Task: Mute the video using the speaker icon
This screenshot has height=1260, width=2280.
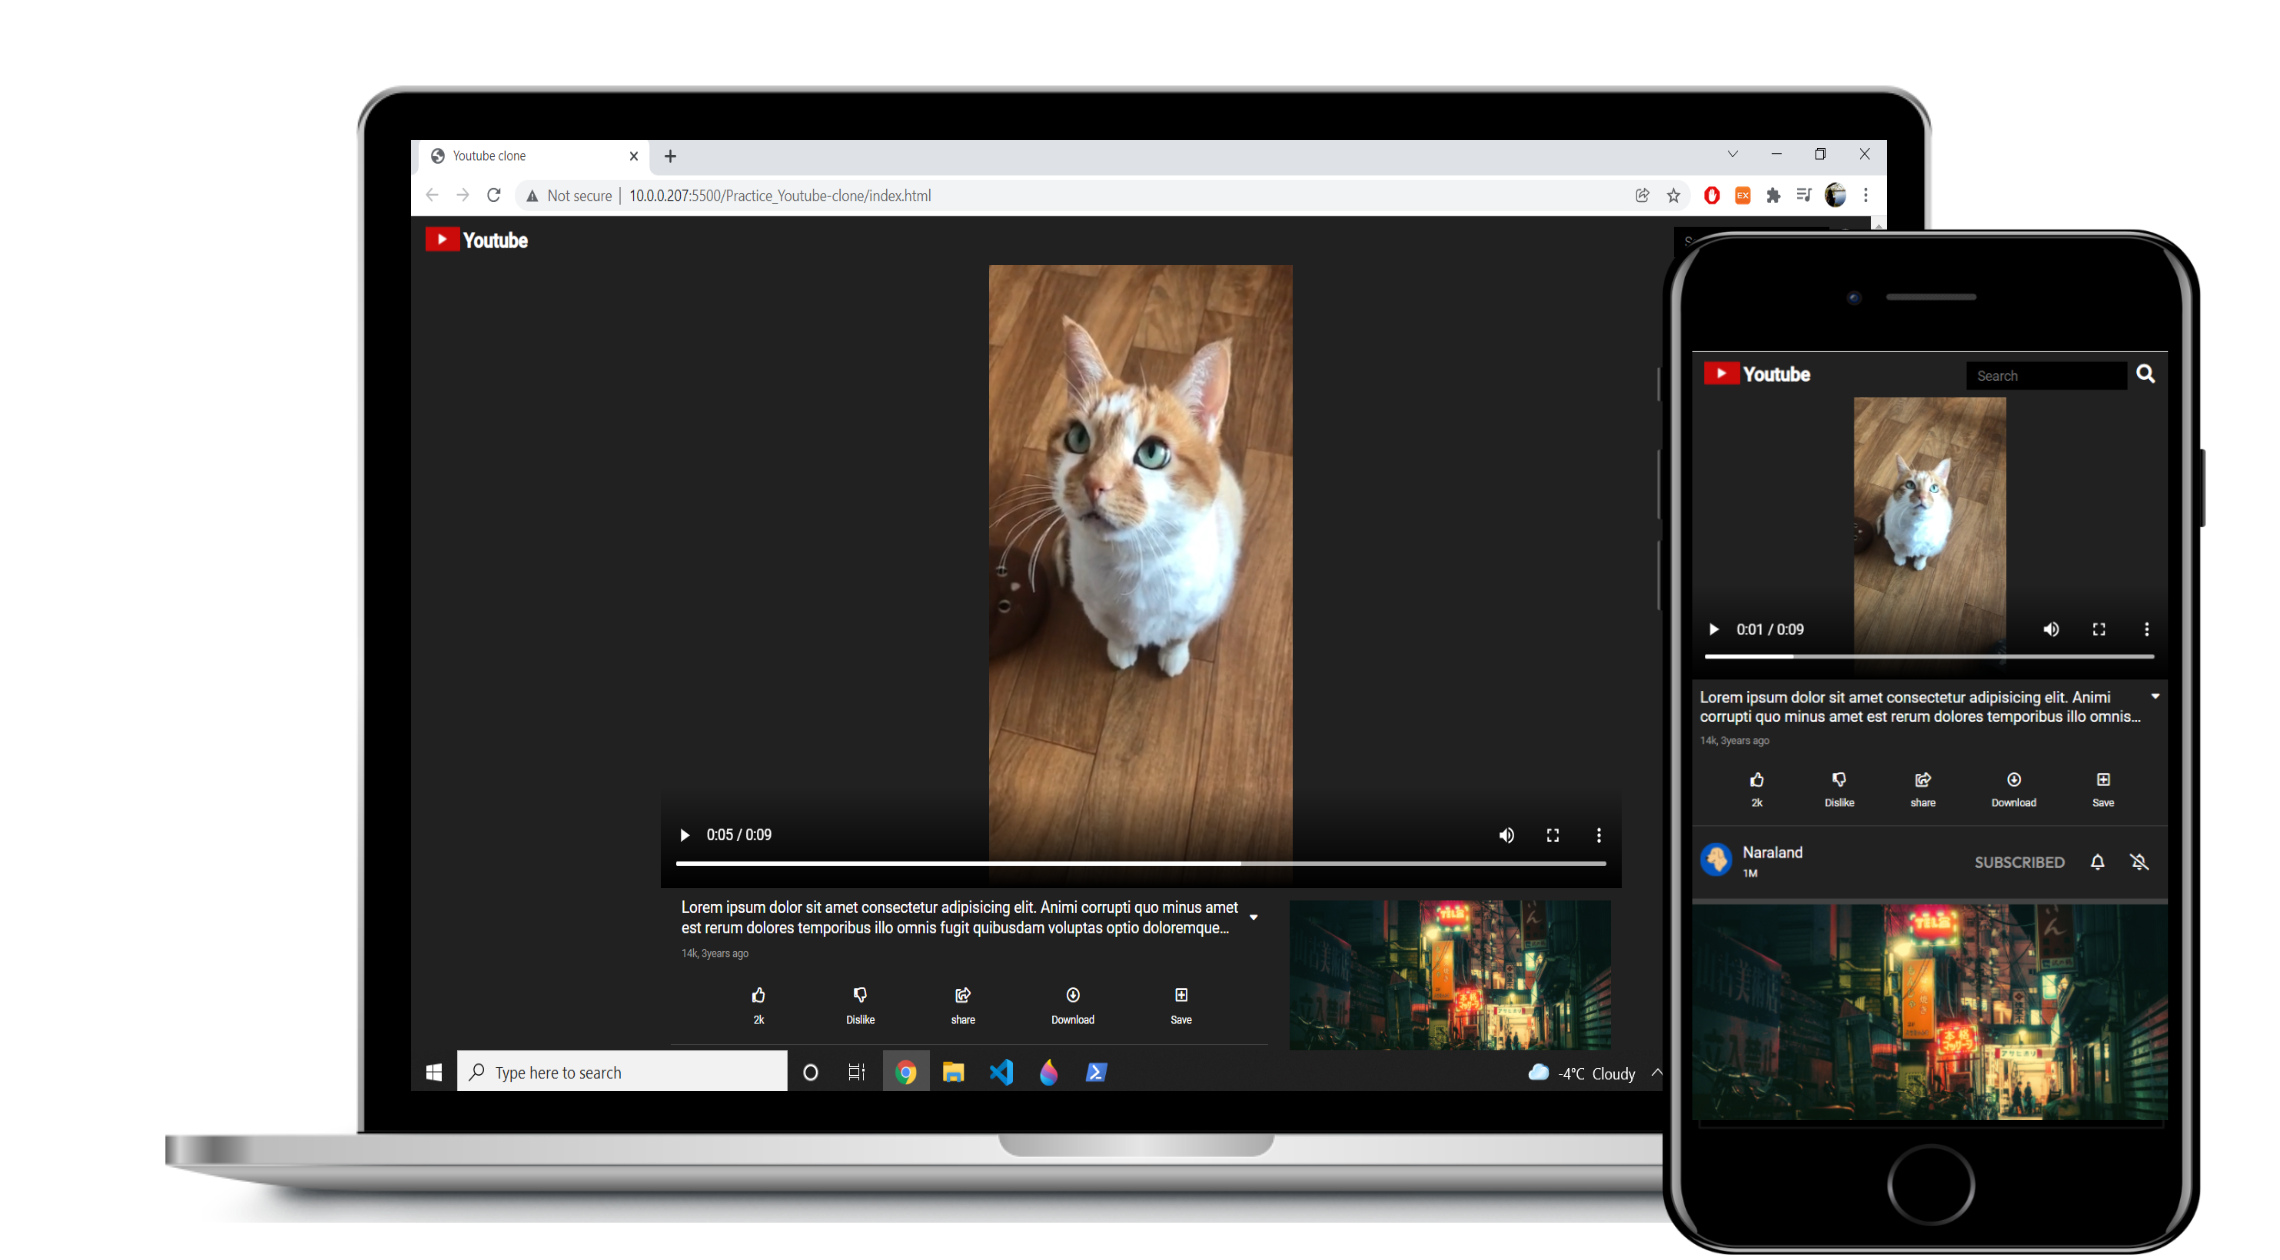Action: [1506, 835]
